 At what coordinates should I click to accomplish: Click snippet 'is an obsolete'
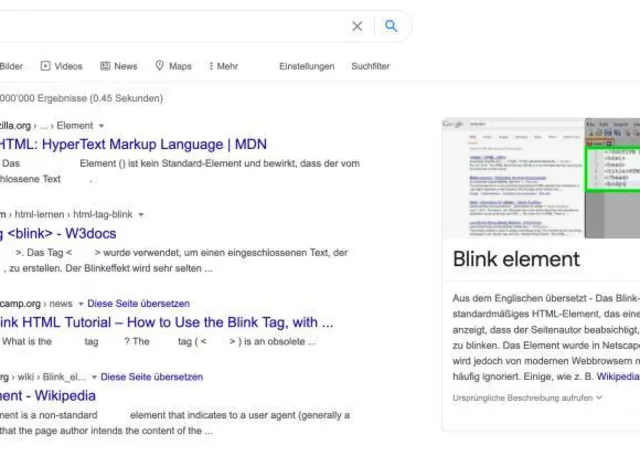[x=274, y=342]
